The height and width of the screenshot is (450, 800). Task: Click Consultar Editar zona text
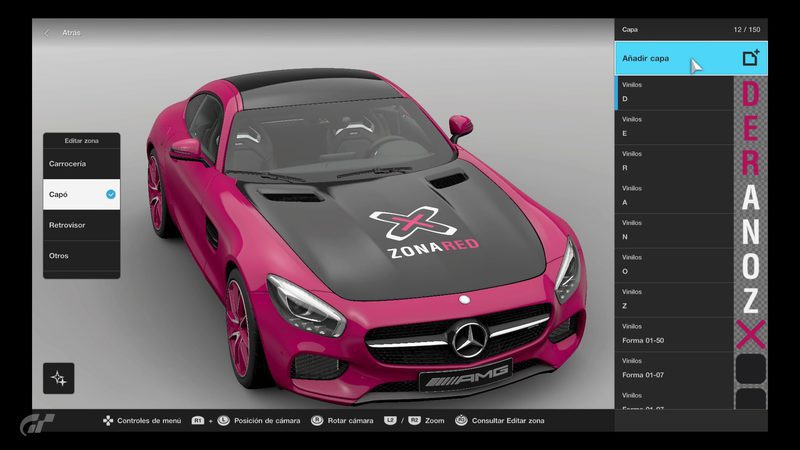click(508, 420)
